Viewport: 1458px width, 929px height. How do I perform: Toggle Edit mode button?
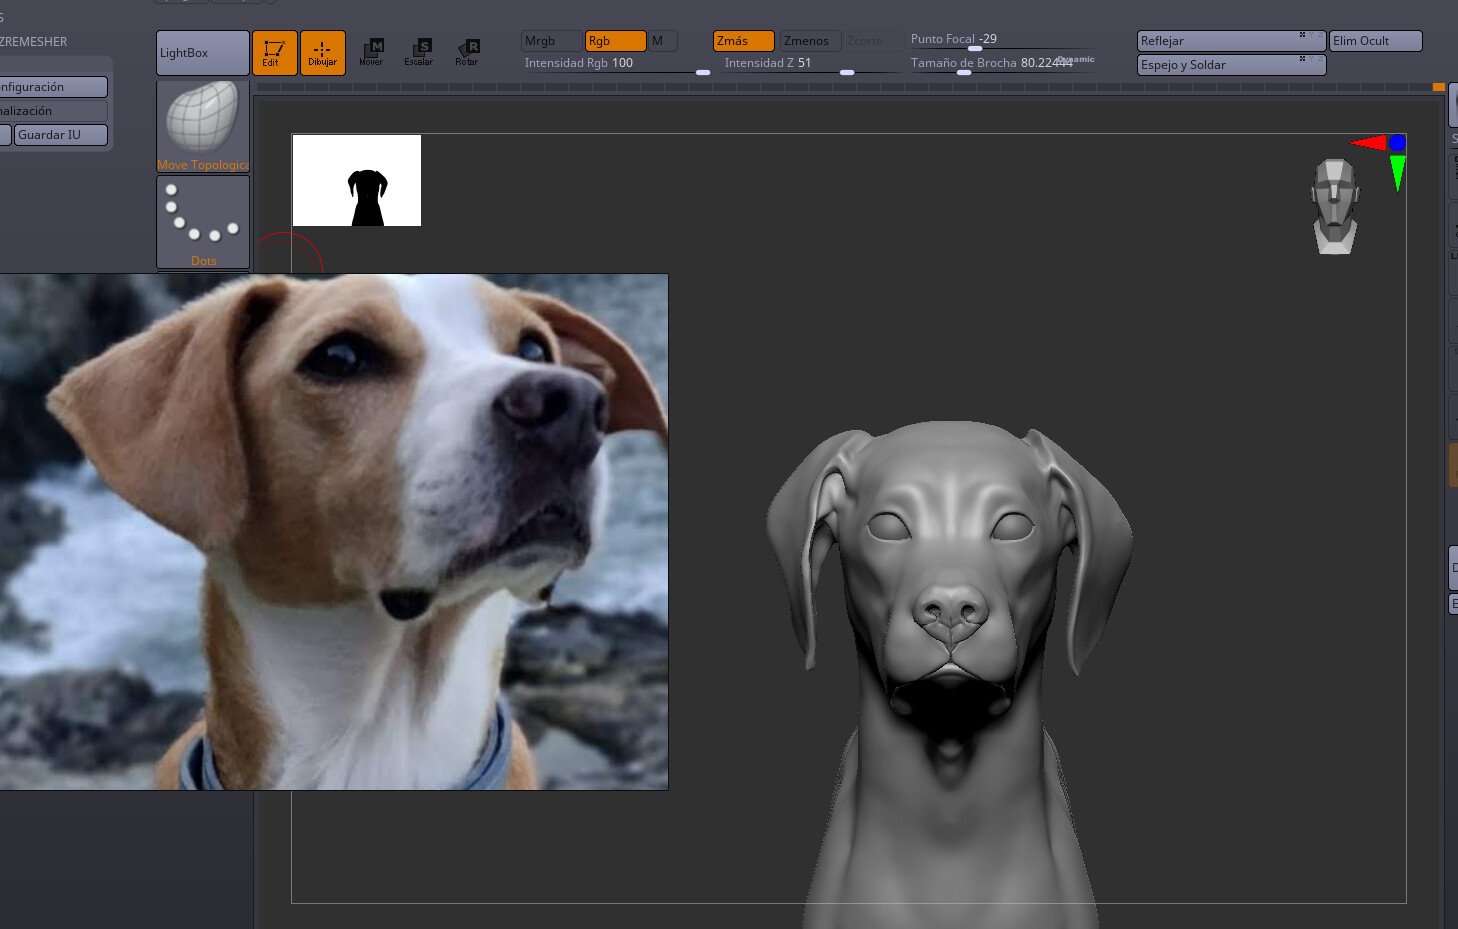click(274, 53)
